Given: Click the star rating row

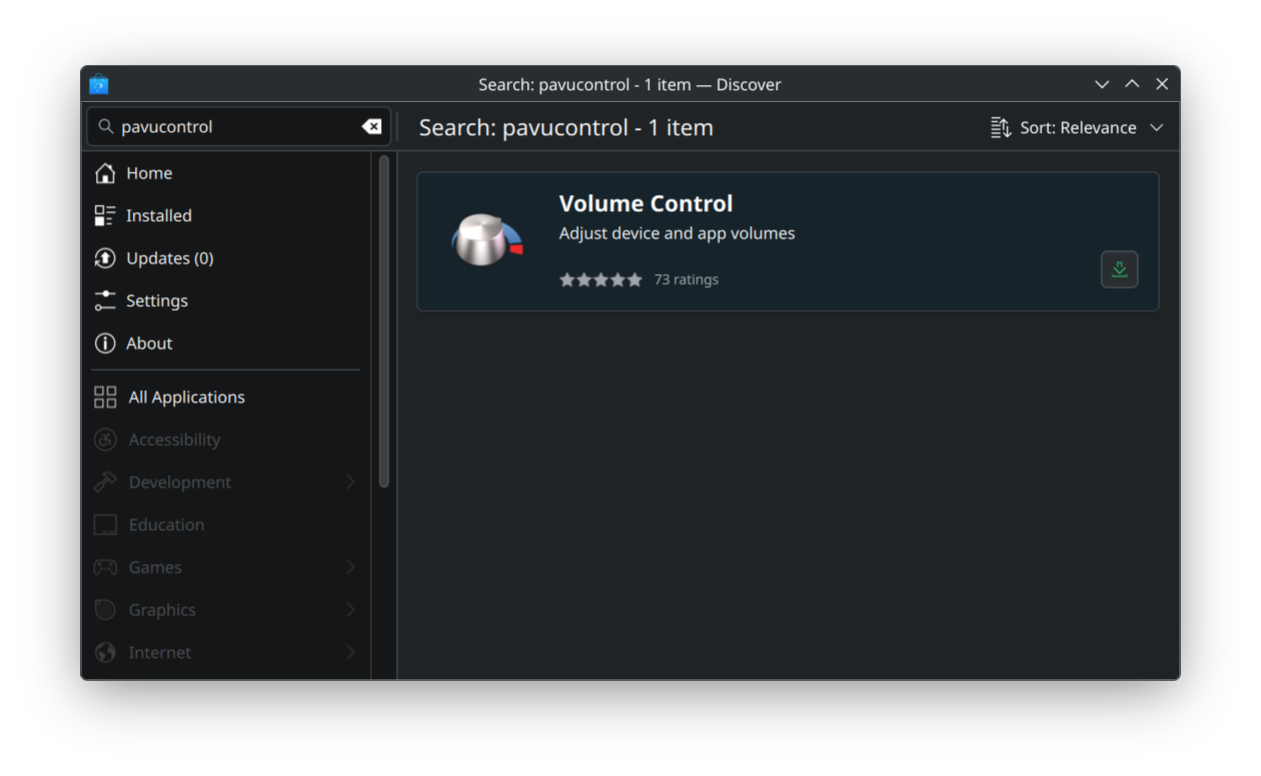Looking at the screenshot, I should 600,279.
